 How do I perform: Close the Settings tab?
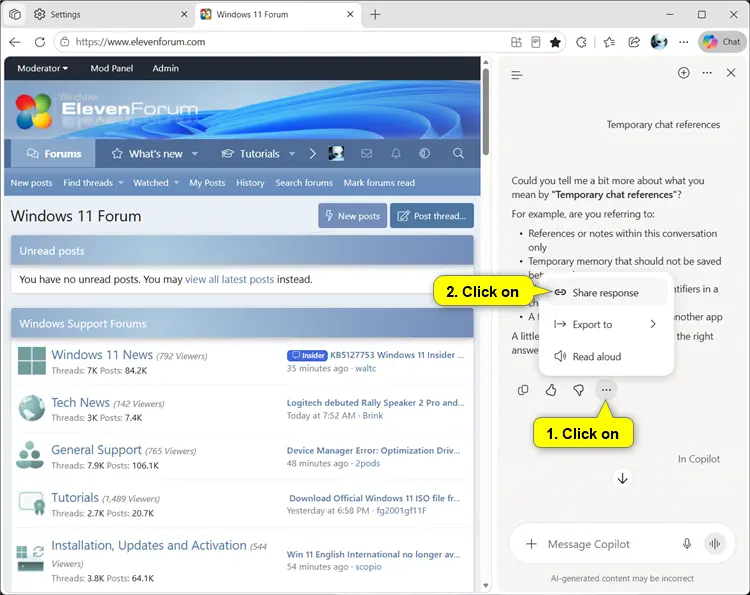(184, 14)
